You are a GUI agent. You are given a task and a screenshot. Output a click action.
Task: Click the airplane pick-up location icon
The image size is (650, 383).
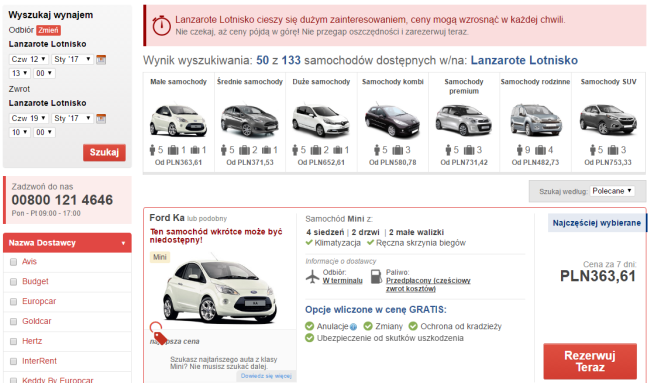312,276
